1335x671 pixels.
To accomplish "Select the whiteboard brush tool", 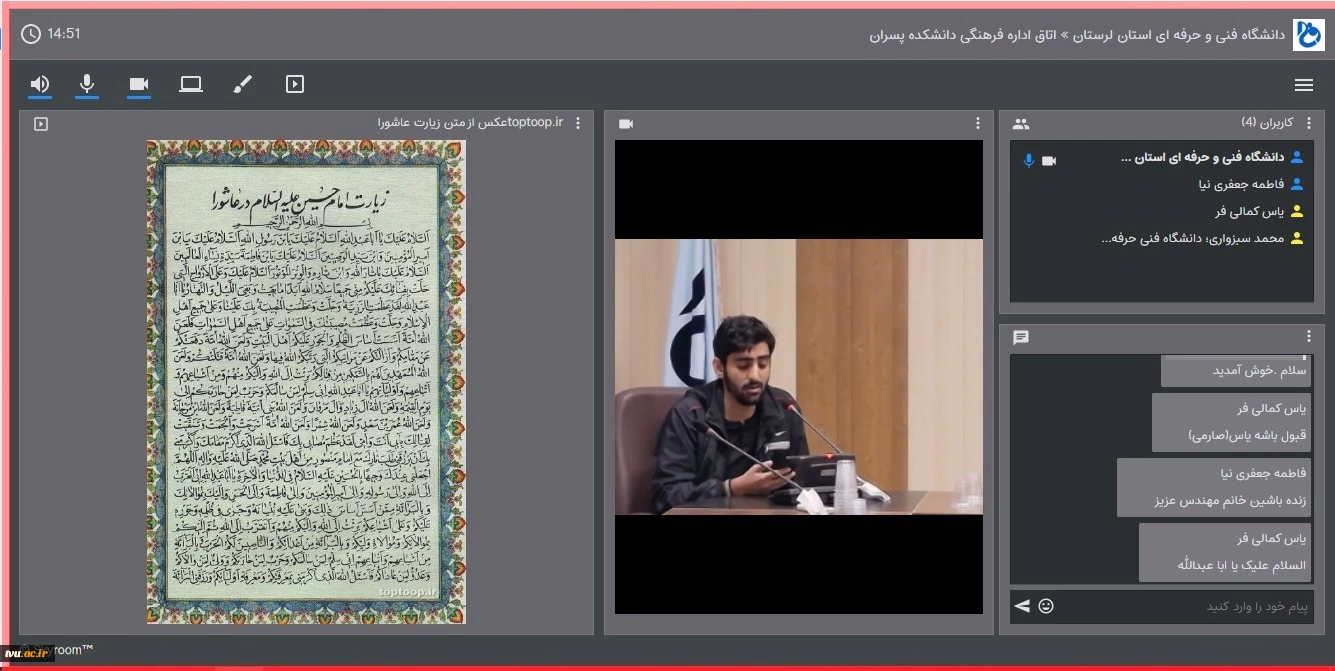I will pyautogui.click(x=243, y=84).
